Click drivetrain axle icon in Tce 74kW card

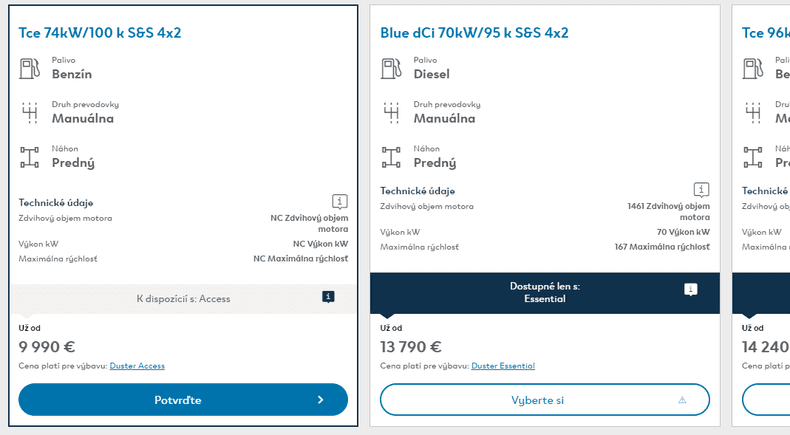(29, 156)
